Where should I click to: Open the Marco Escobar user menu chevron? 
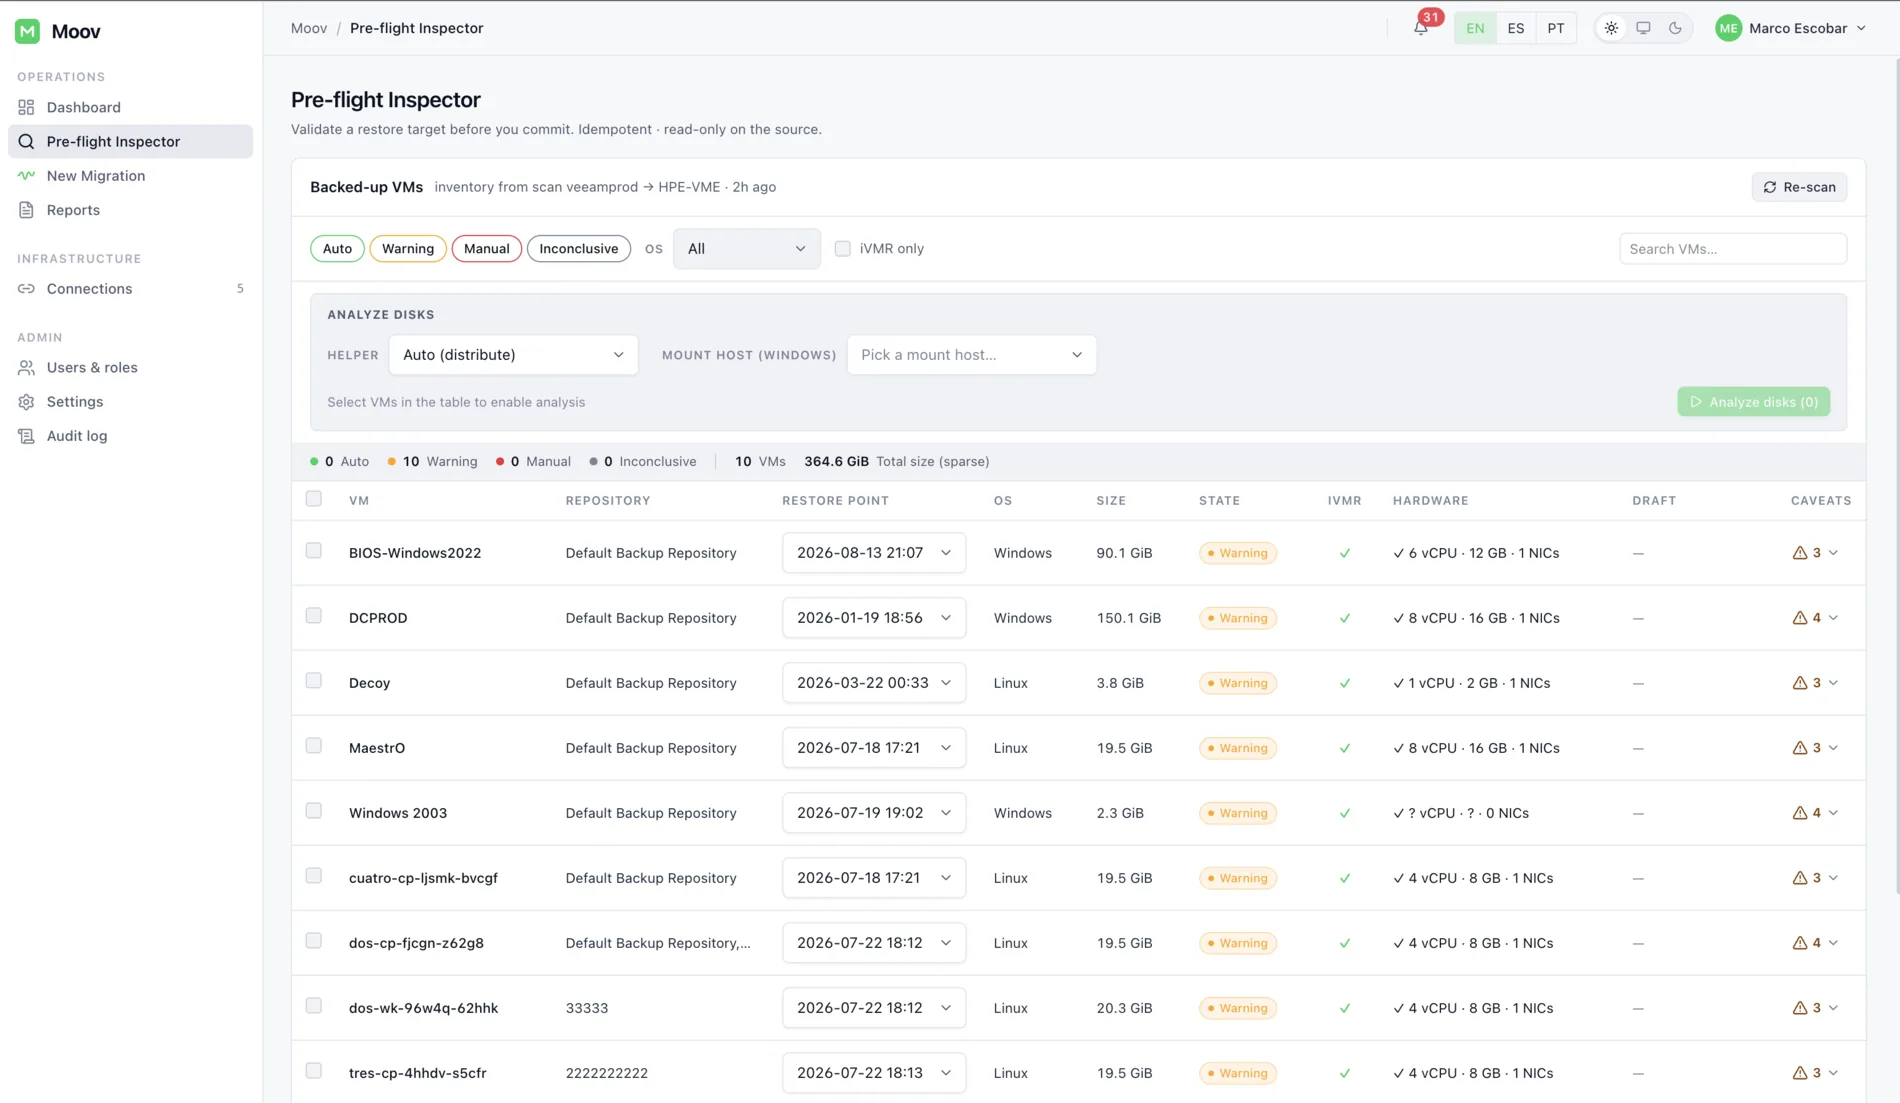pyautogui.click(x=1861, y=28)
